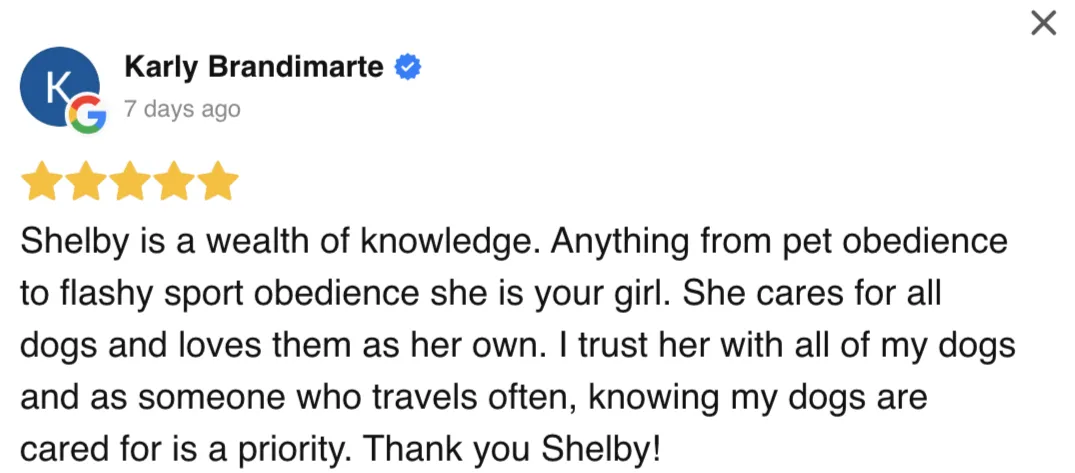1075x473 pixels.
Task: Click the blue verified checkmark badge
Action: click(x=408, y=68)
